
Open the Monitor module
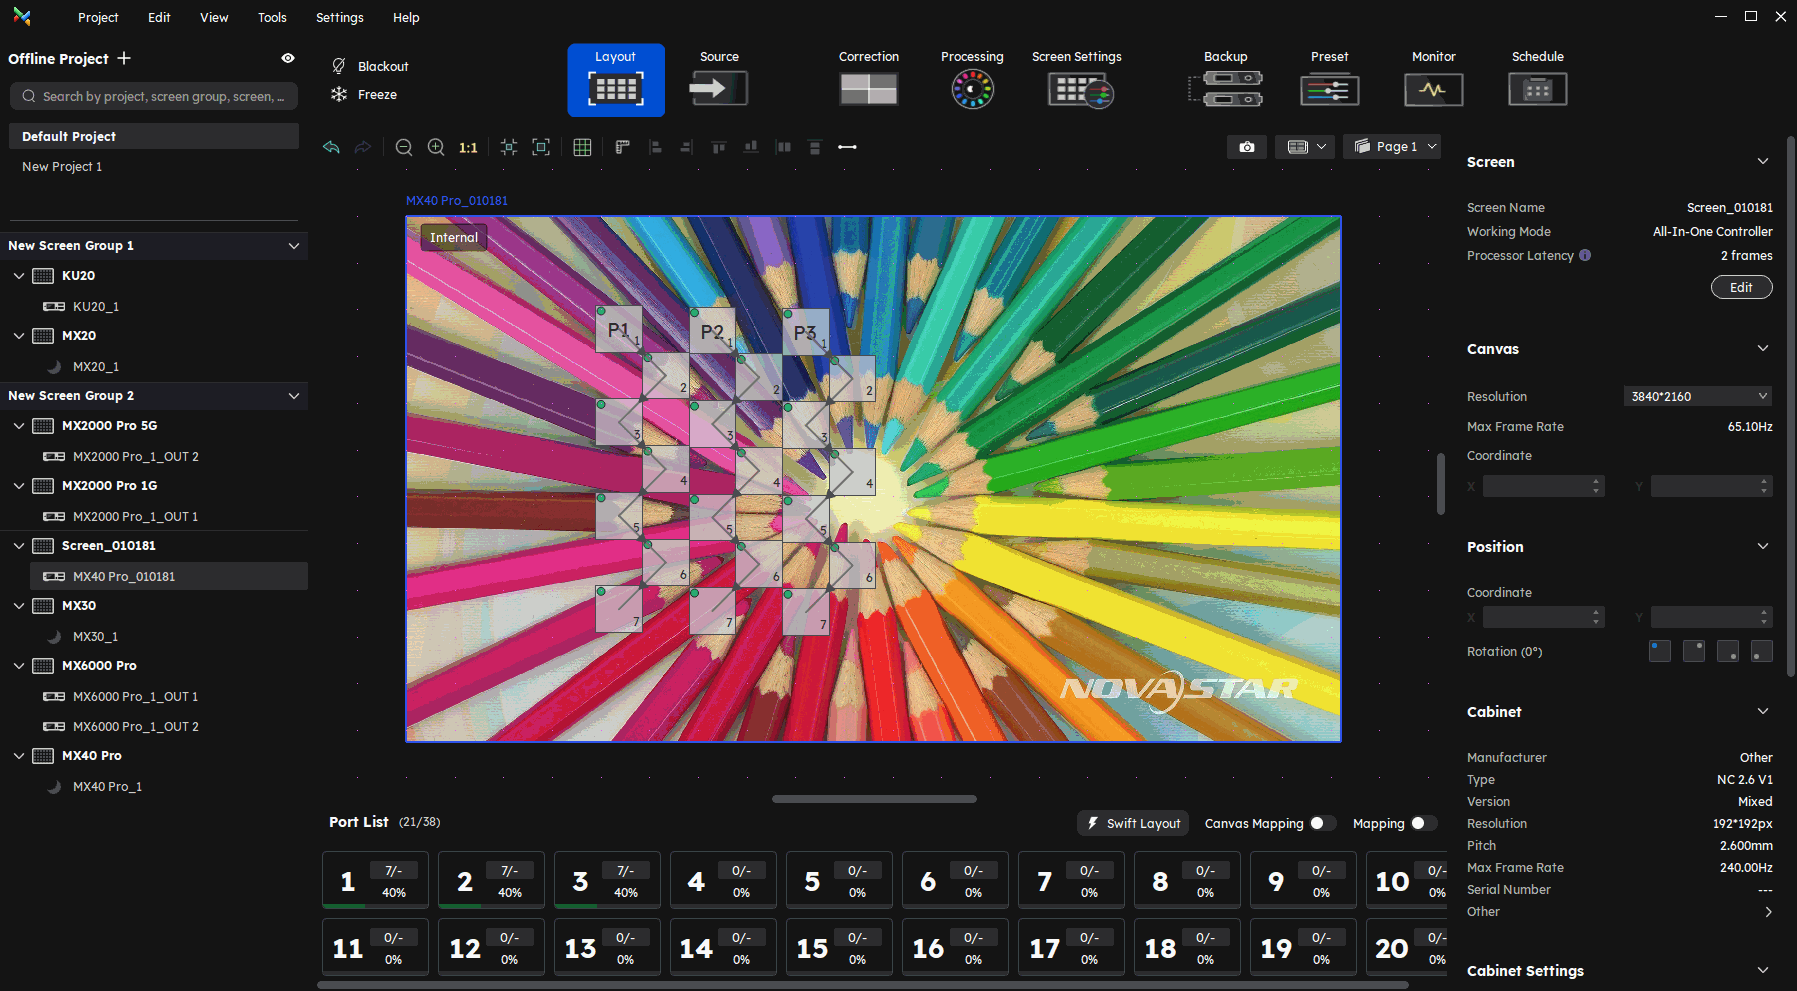(x=1433, y=90)
